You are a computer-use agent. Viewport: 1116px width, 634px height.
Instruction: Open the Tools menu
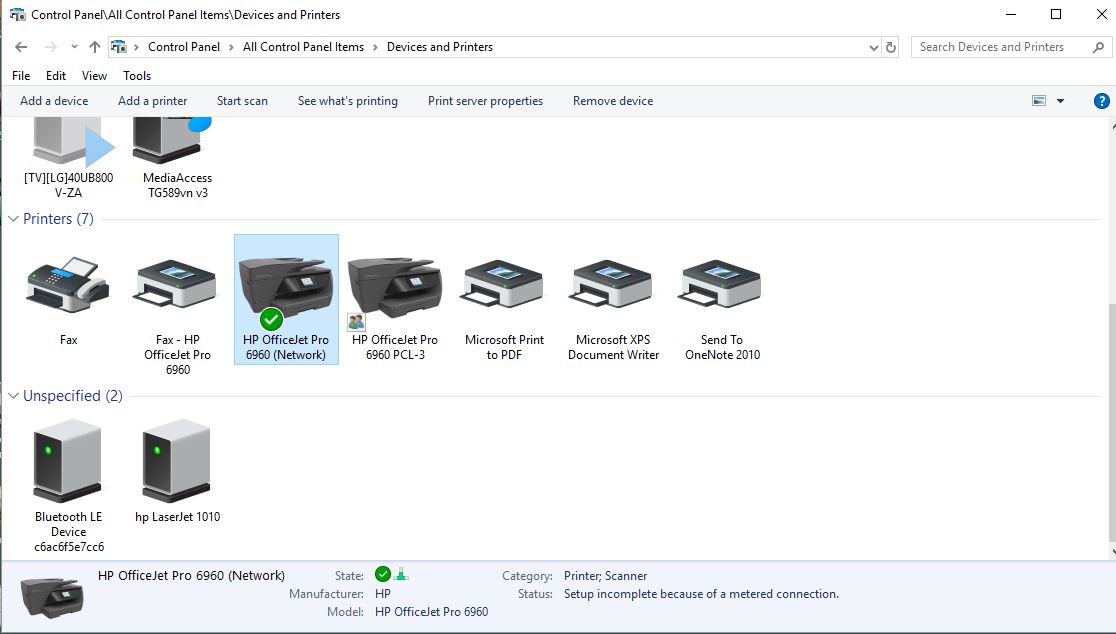point(136,75)
